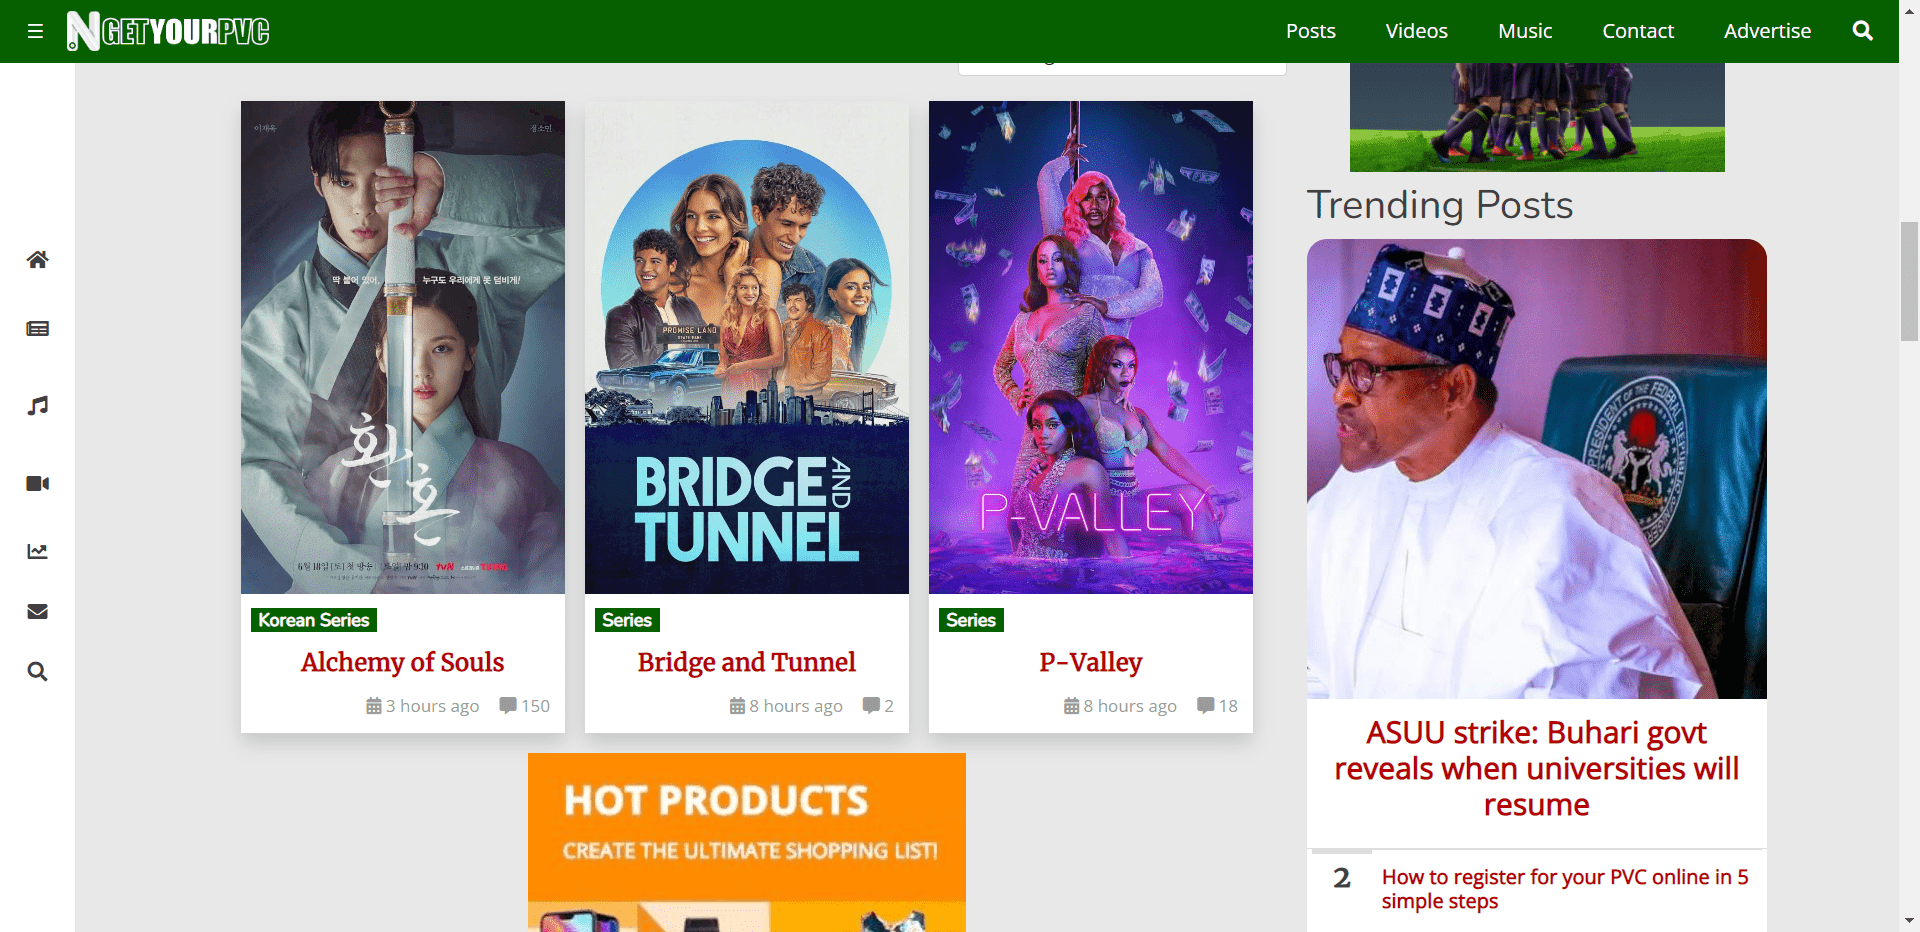Click '3 hours ago' on Alchemy card
This screenshot has width=1920, height=932.
tap(432, 706)
